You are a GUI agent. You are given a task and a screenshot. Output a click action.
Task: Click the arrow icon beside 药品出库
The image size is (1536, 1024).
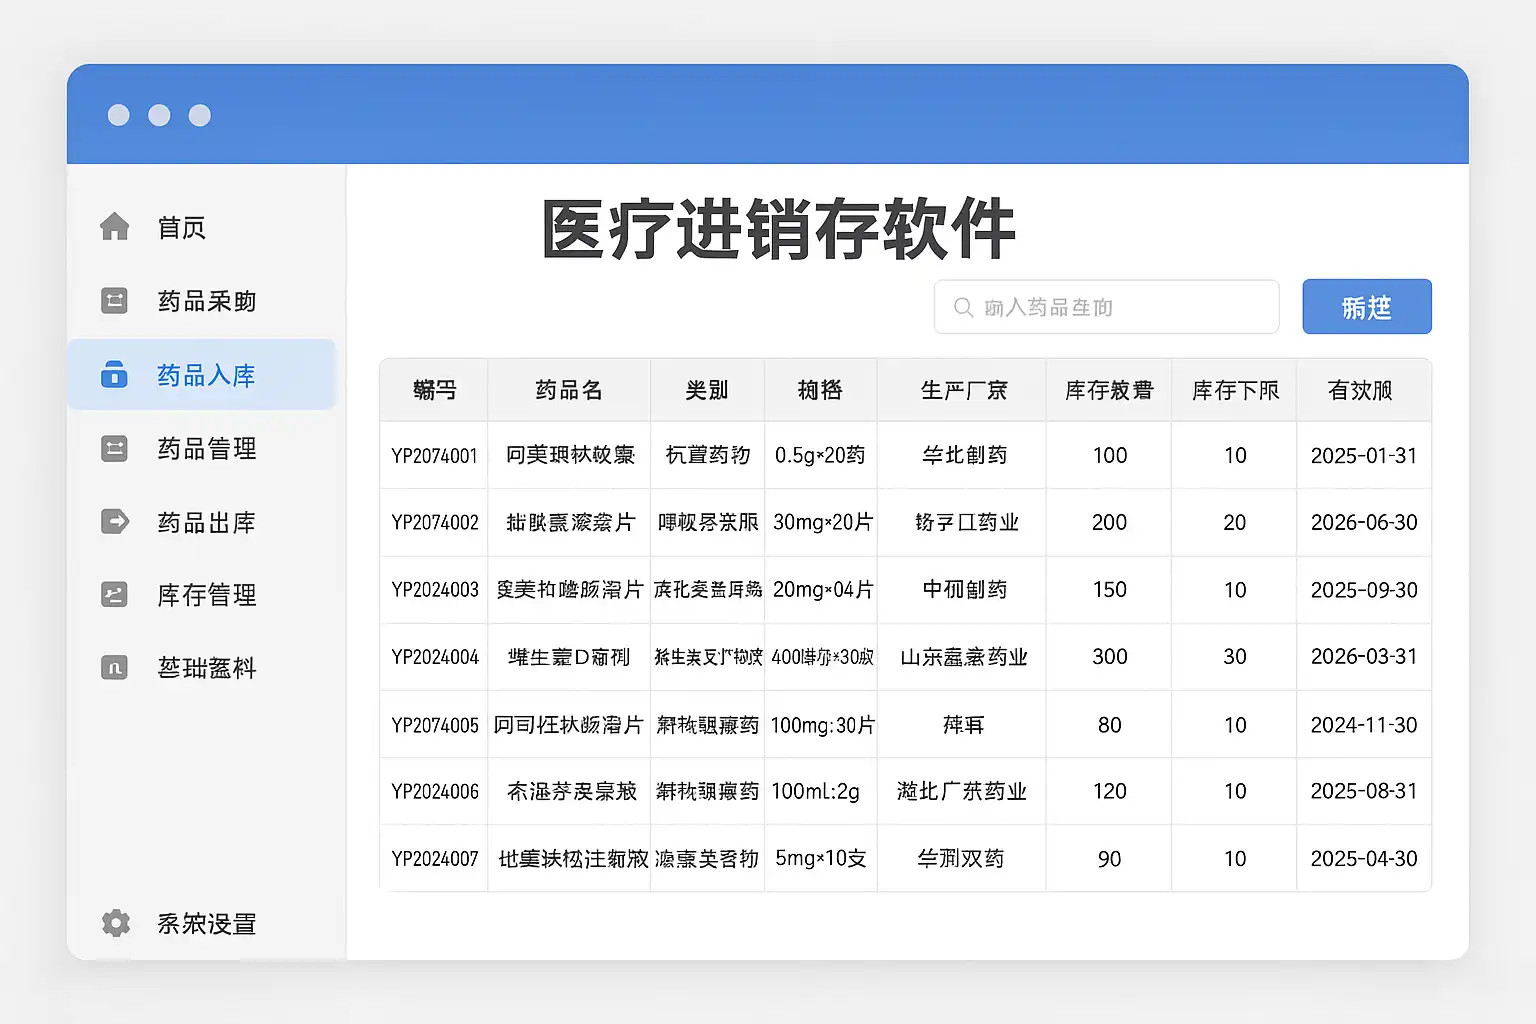(x=115, y=522)
